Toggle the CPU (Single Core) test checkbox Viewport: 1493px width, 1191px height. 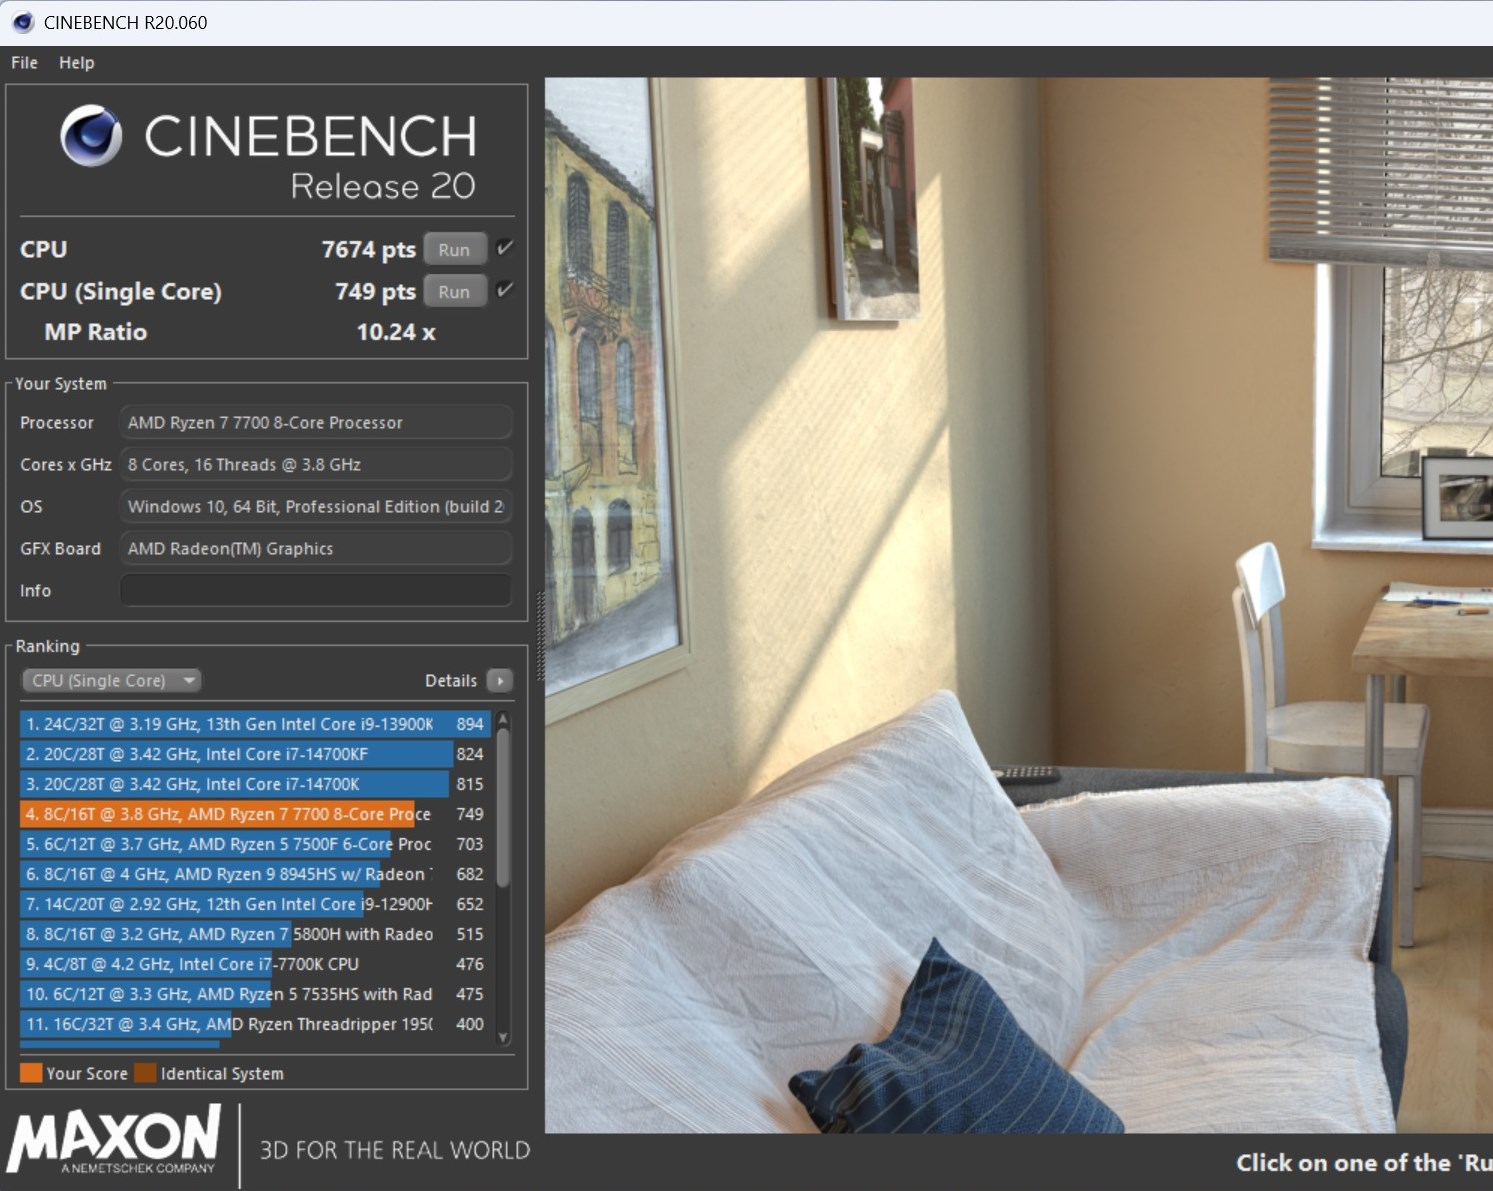click(505, 290)
